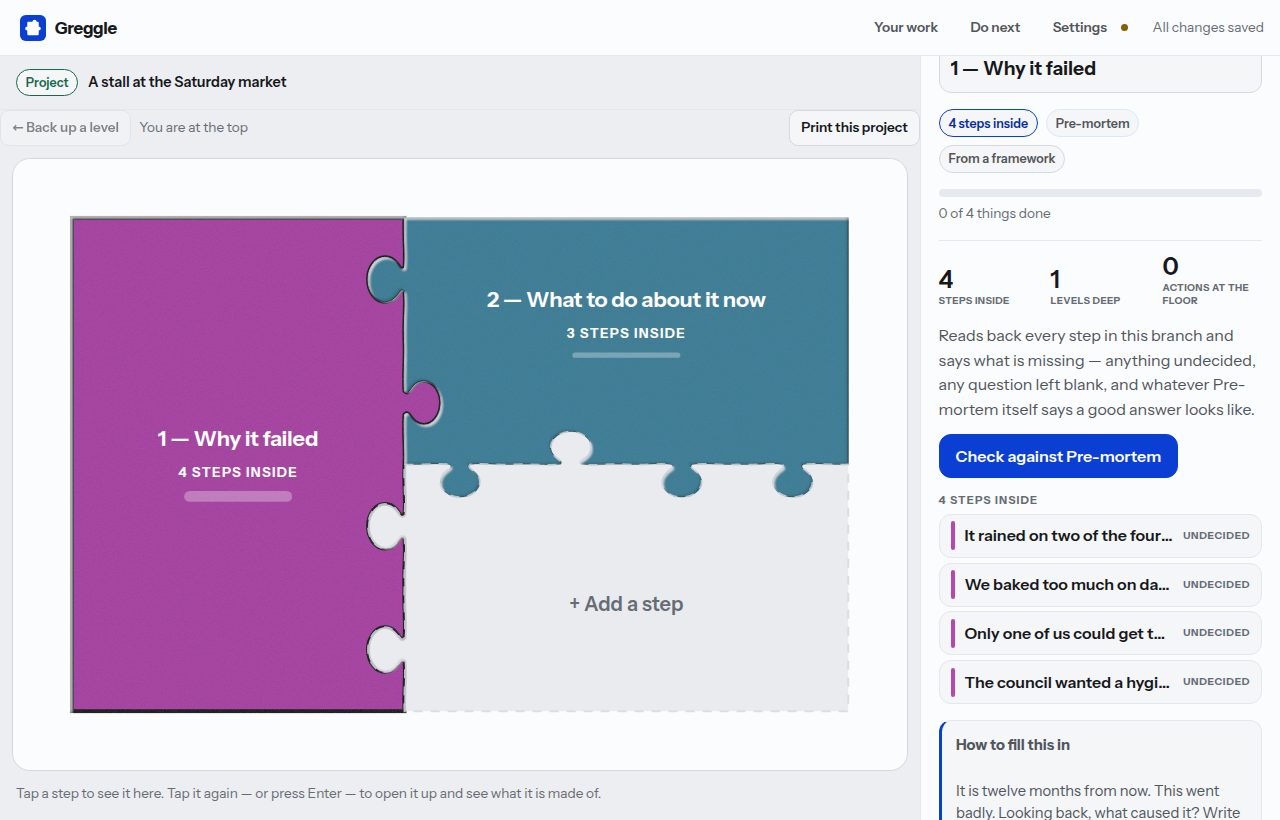Viewport: 1280px width, 820px height.
Task: Click the 4 steps inside pill
Action: (988, 123)
